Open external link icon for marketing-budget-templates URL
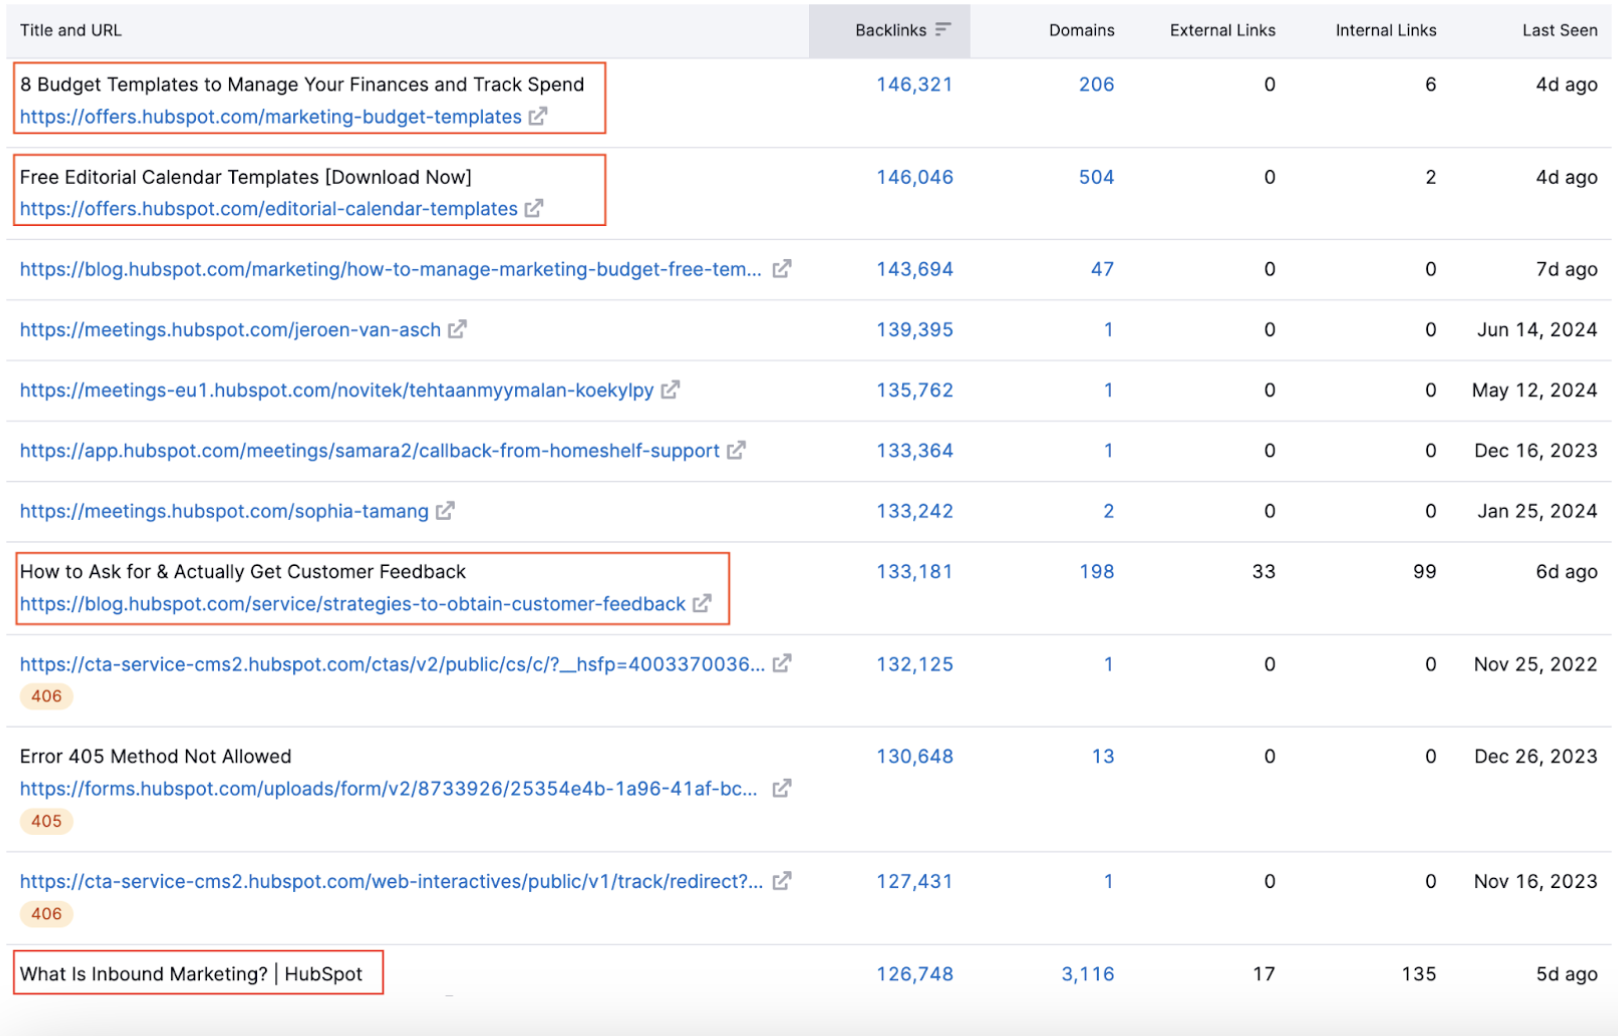 (538, 116)
